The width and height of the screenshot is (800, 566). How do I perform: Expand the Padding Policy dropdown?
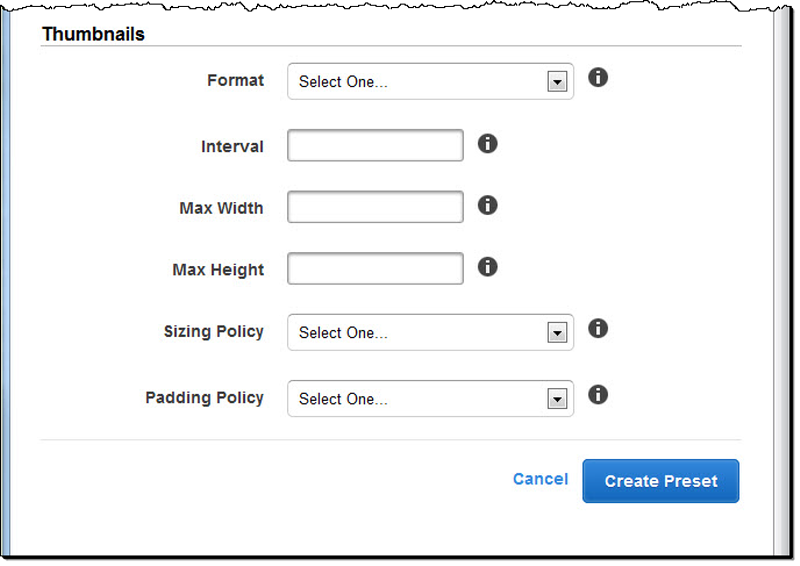coord(430,399)
